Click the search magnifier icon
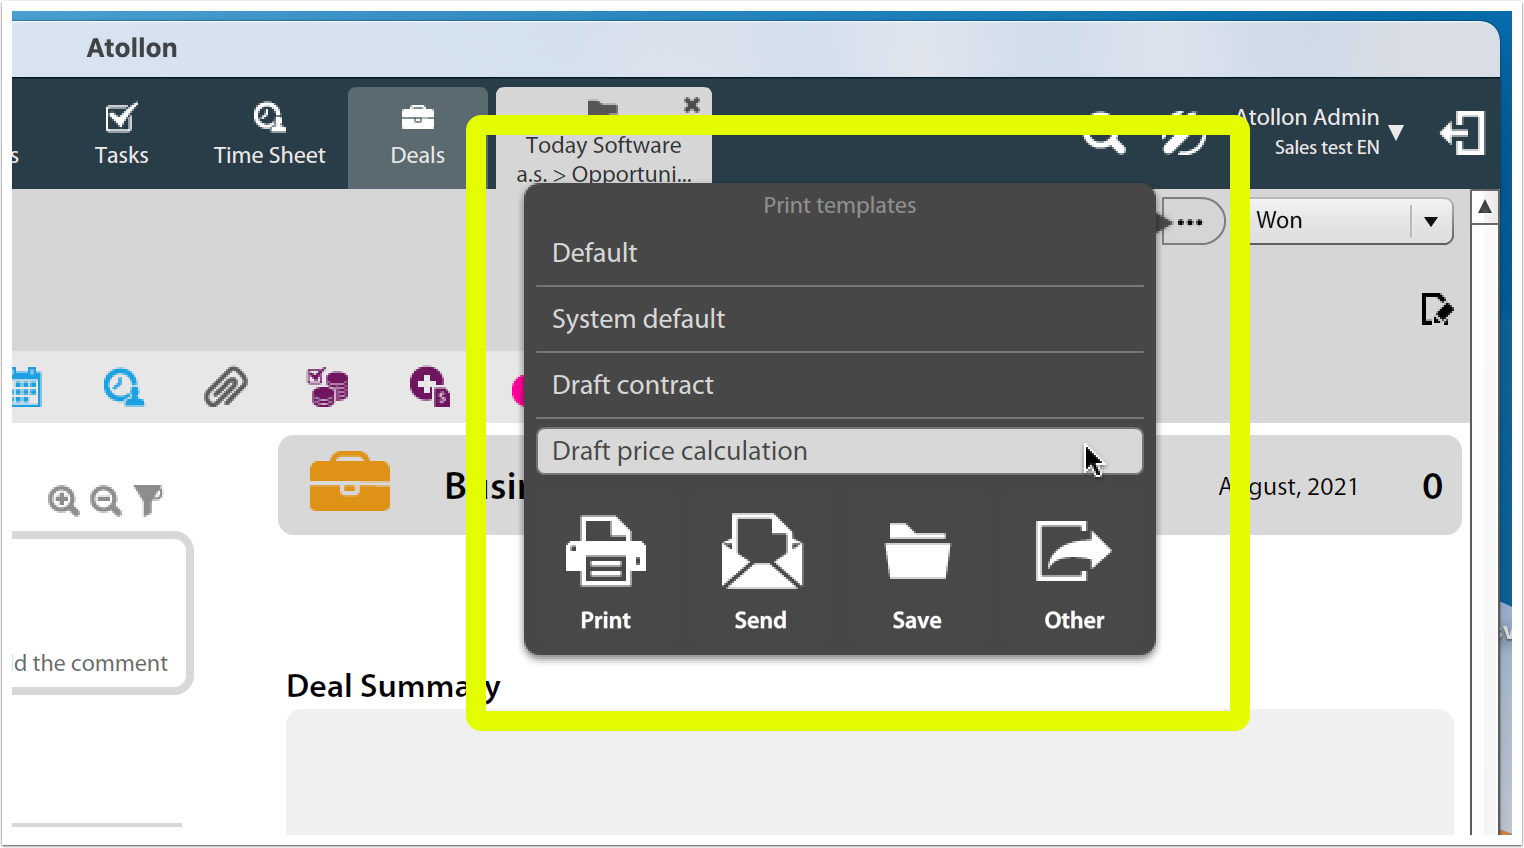Image resolution: width=1524 pixels, height=848 pixels. [1104, 133]
